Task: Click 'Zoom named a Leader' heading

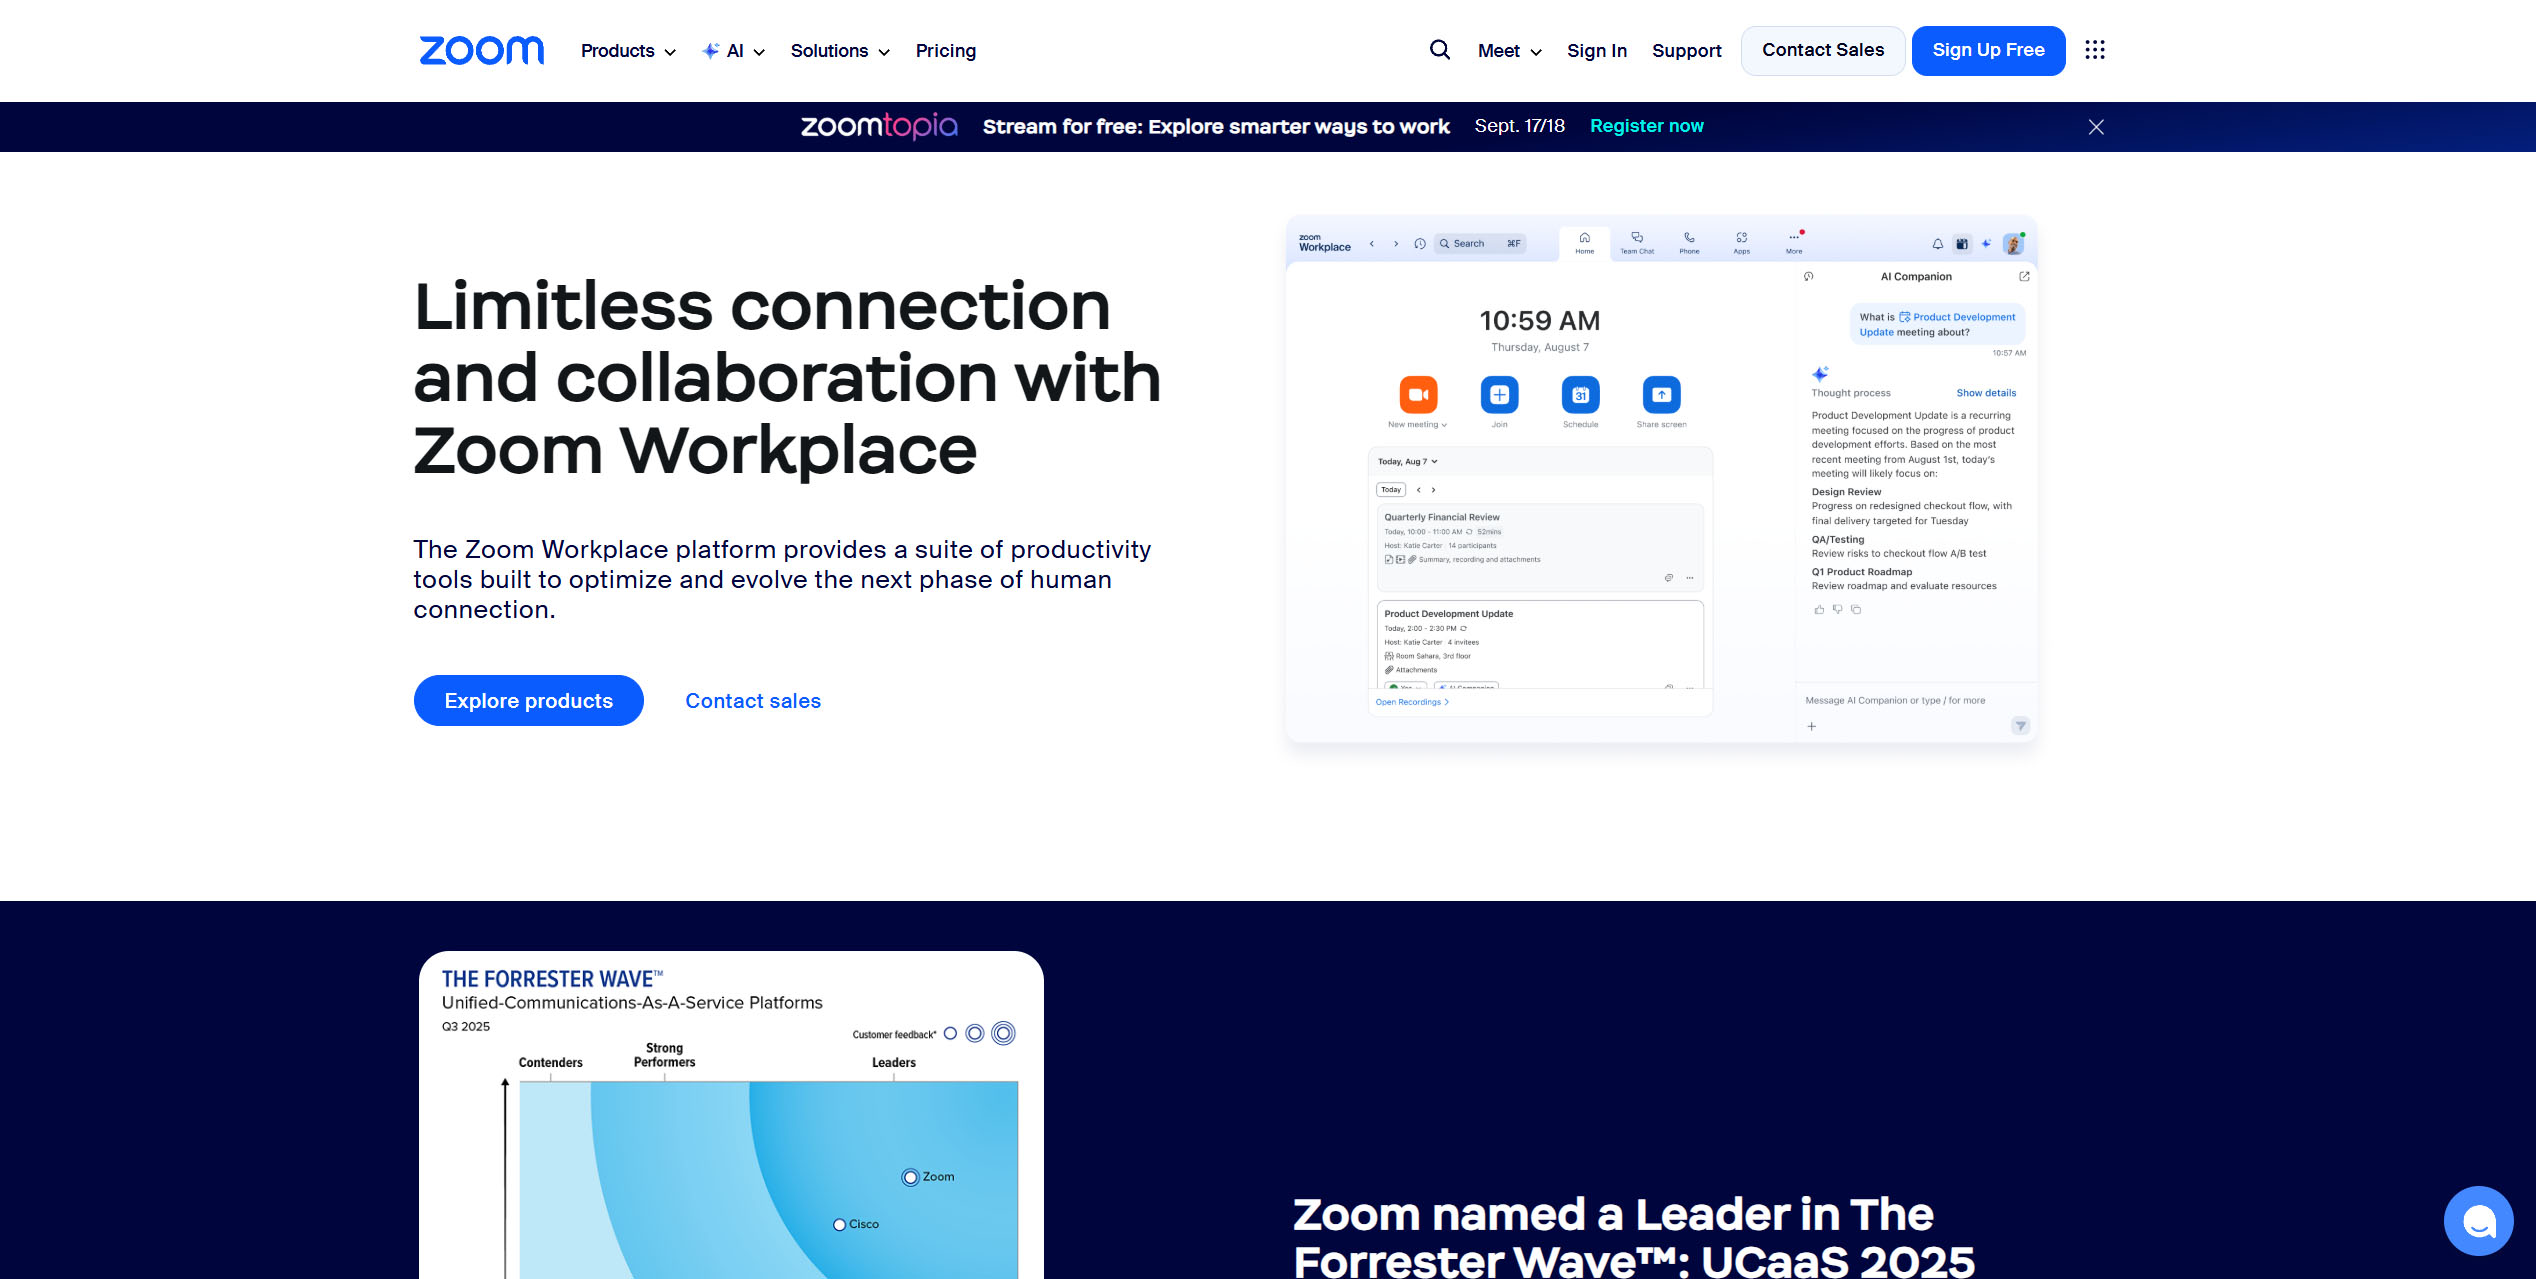Action: [1634, 1237]
